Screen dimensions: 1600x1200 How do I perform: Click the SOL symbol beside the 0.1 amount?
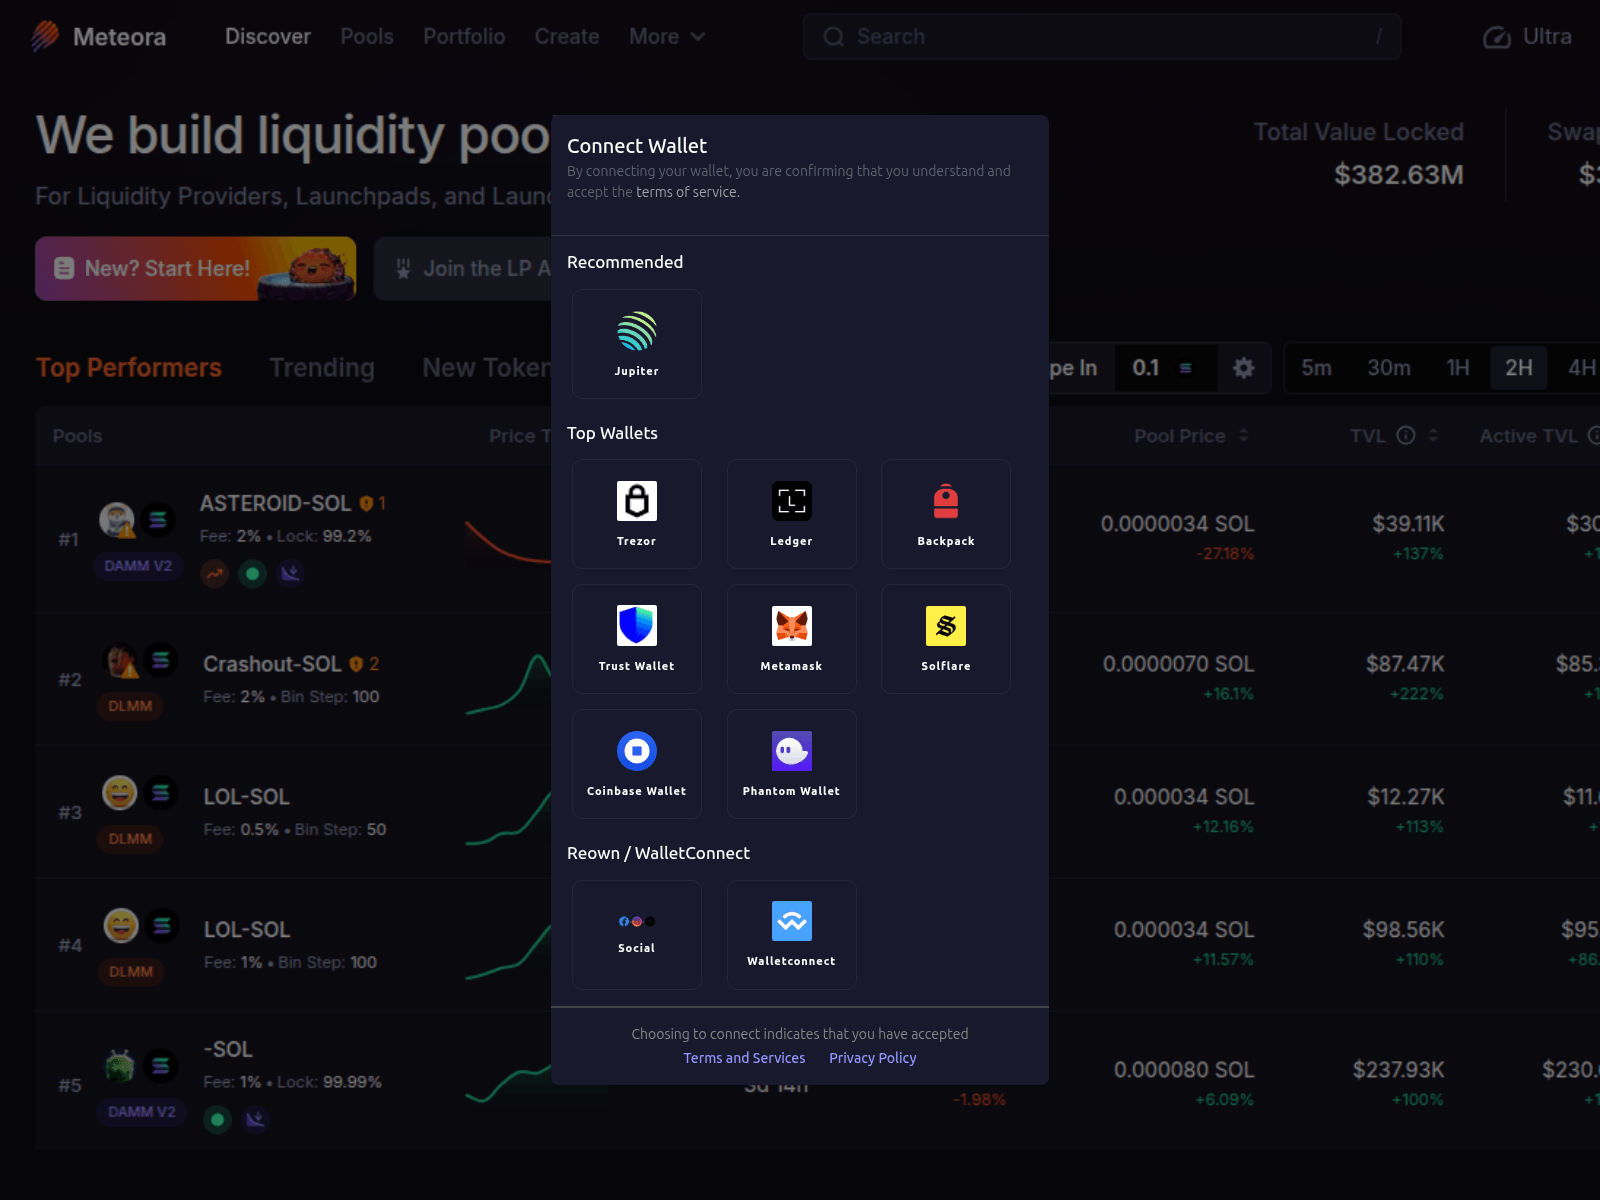click(1186, 368)
